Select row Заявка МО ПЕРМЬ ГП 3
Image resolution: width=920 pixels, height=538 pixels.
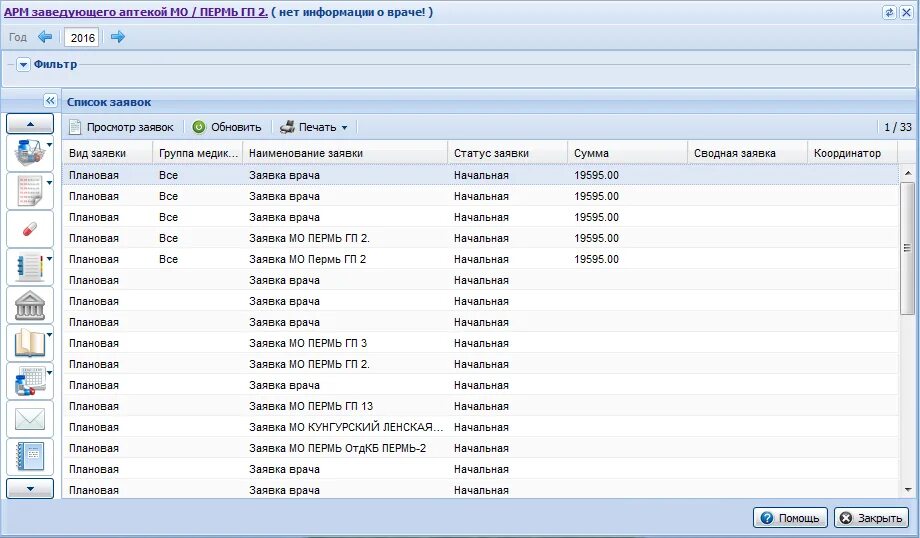tap(481, 343)
